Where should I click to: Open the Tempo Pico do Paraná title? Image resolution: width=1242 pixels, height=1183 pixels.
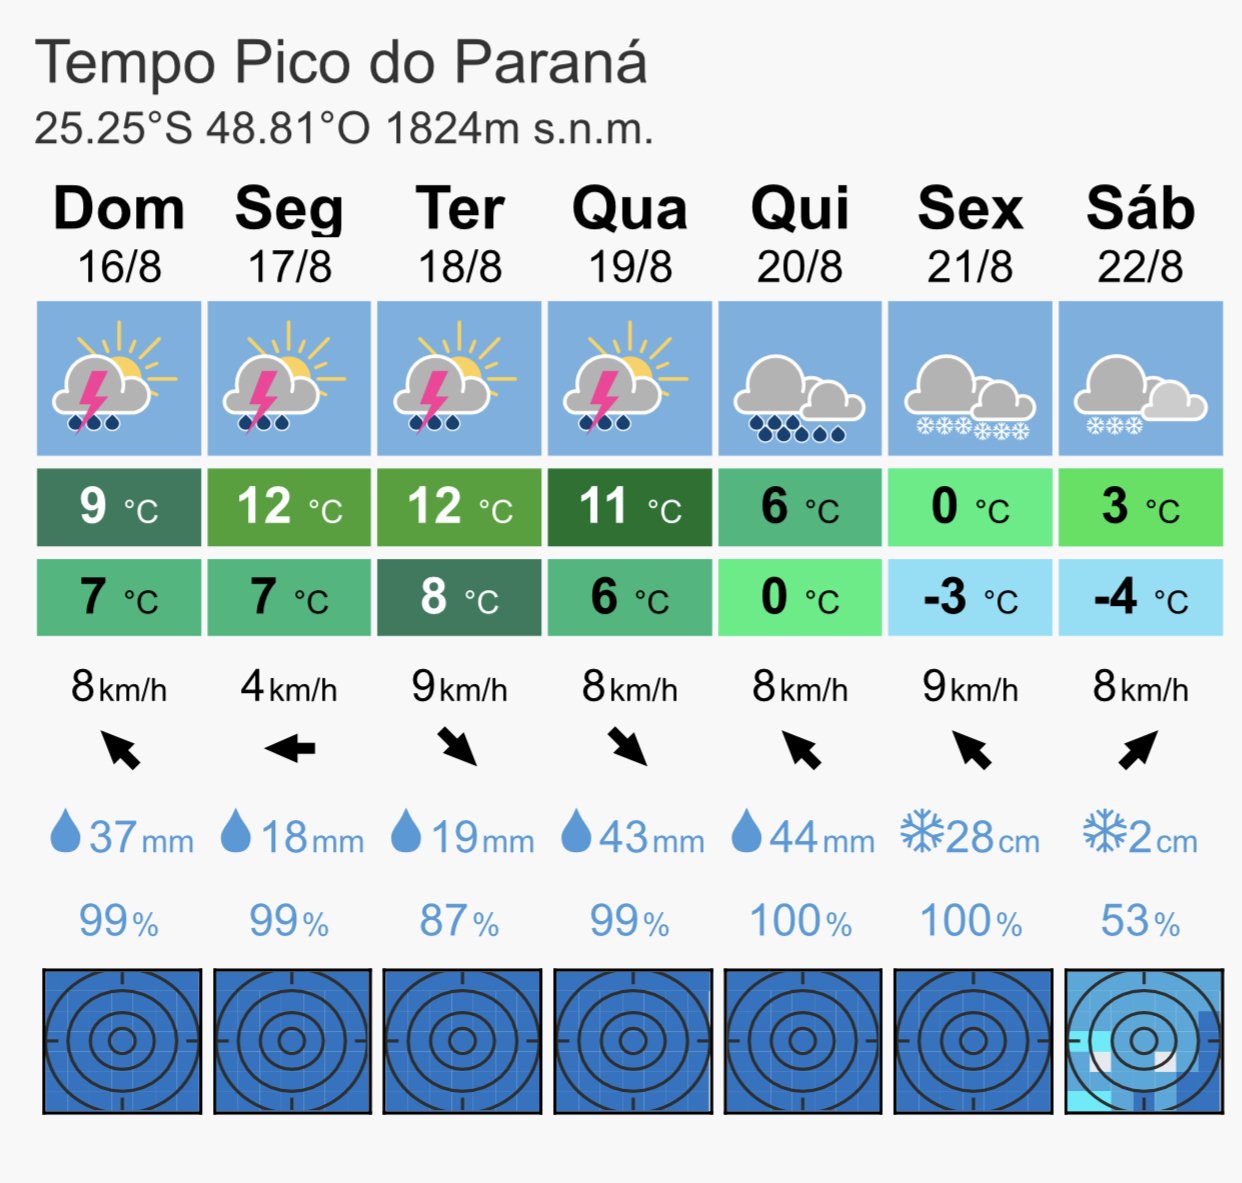click(341, 62)
